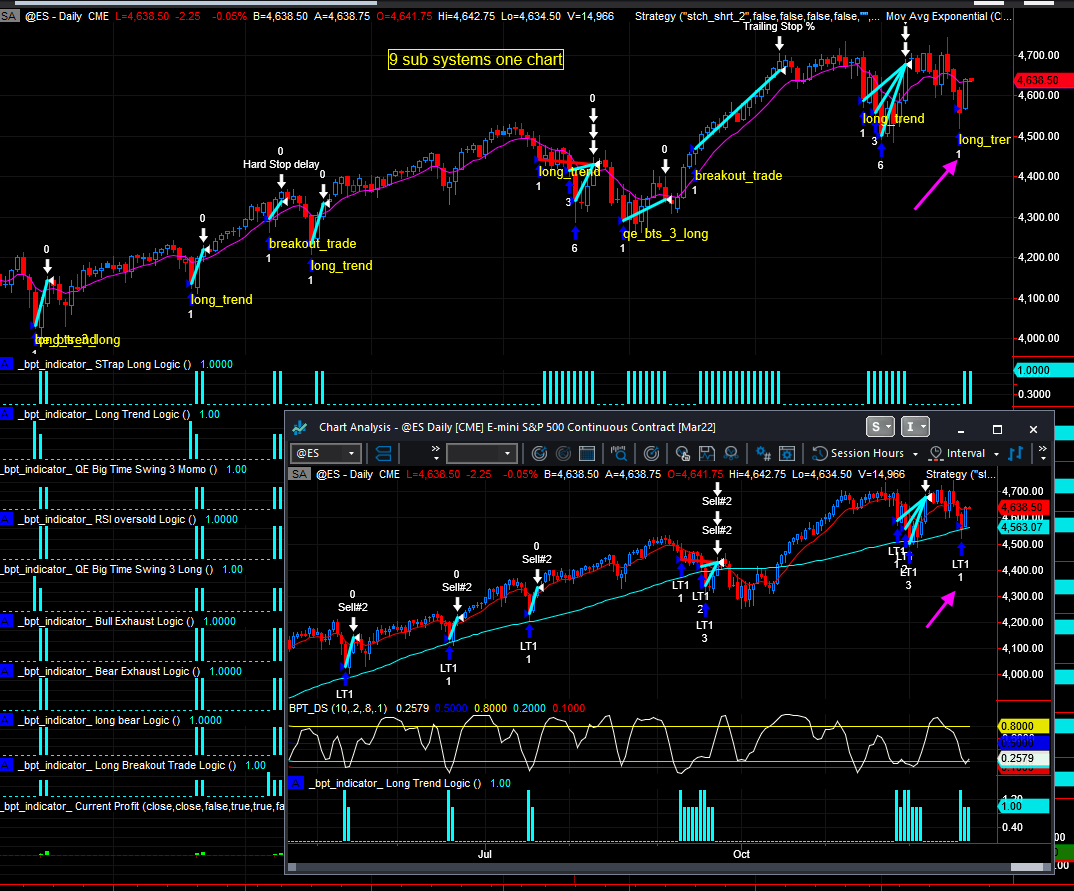Click the '9 sub systems one chart' text annotation
The image size is (1074, 891).
click(x=476, y=60)
